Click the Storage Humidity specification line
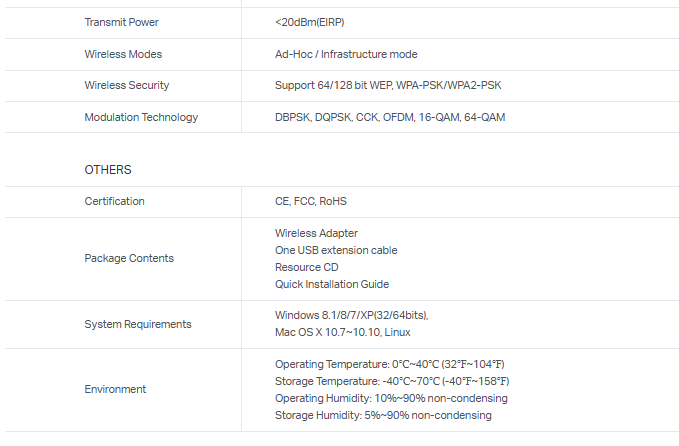The height and width of the screenshot is (446, 679). pos(383,415)
